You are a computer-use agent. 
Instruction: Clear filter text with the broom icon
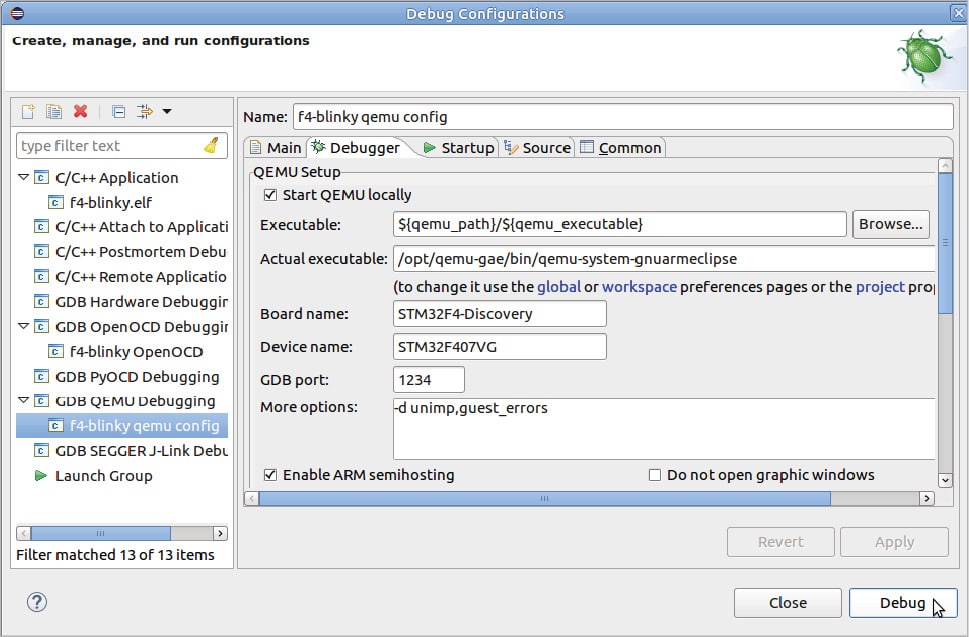(x=211, y=145)
